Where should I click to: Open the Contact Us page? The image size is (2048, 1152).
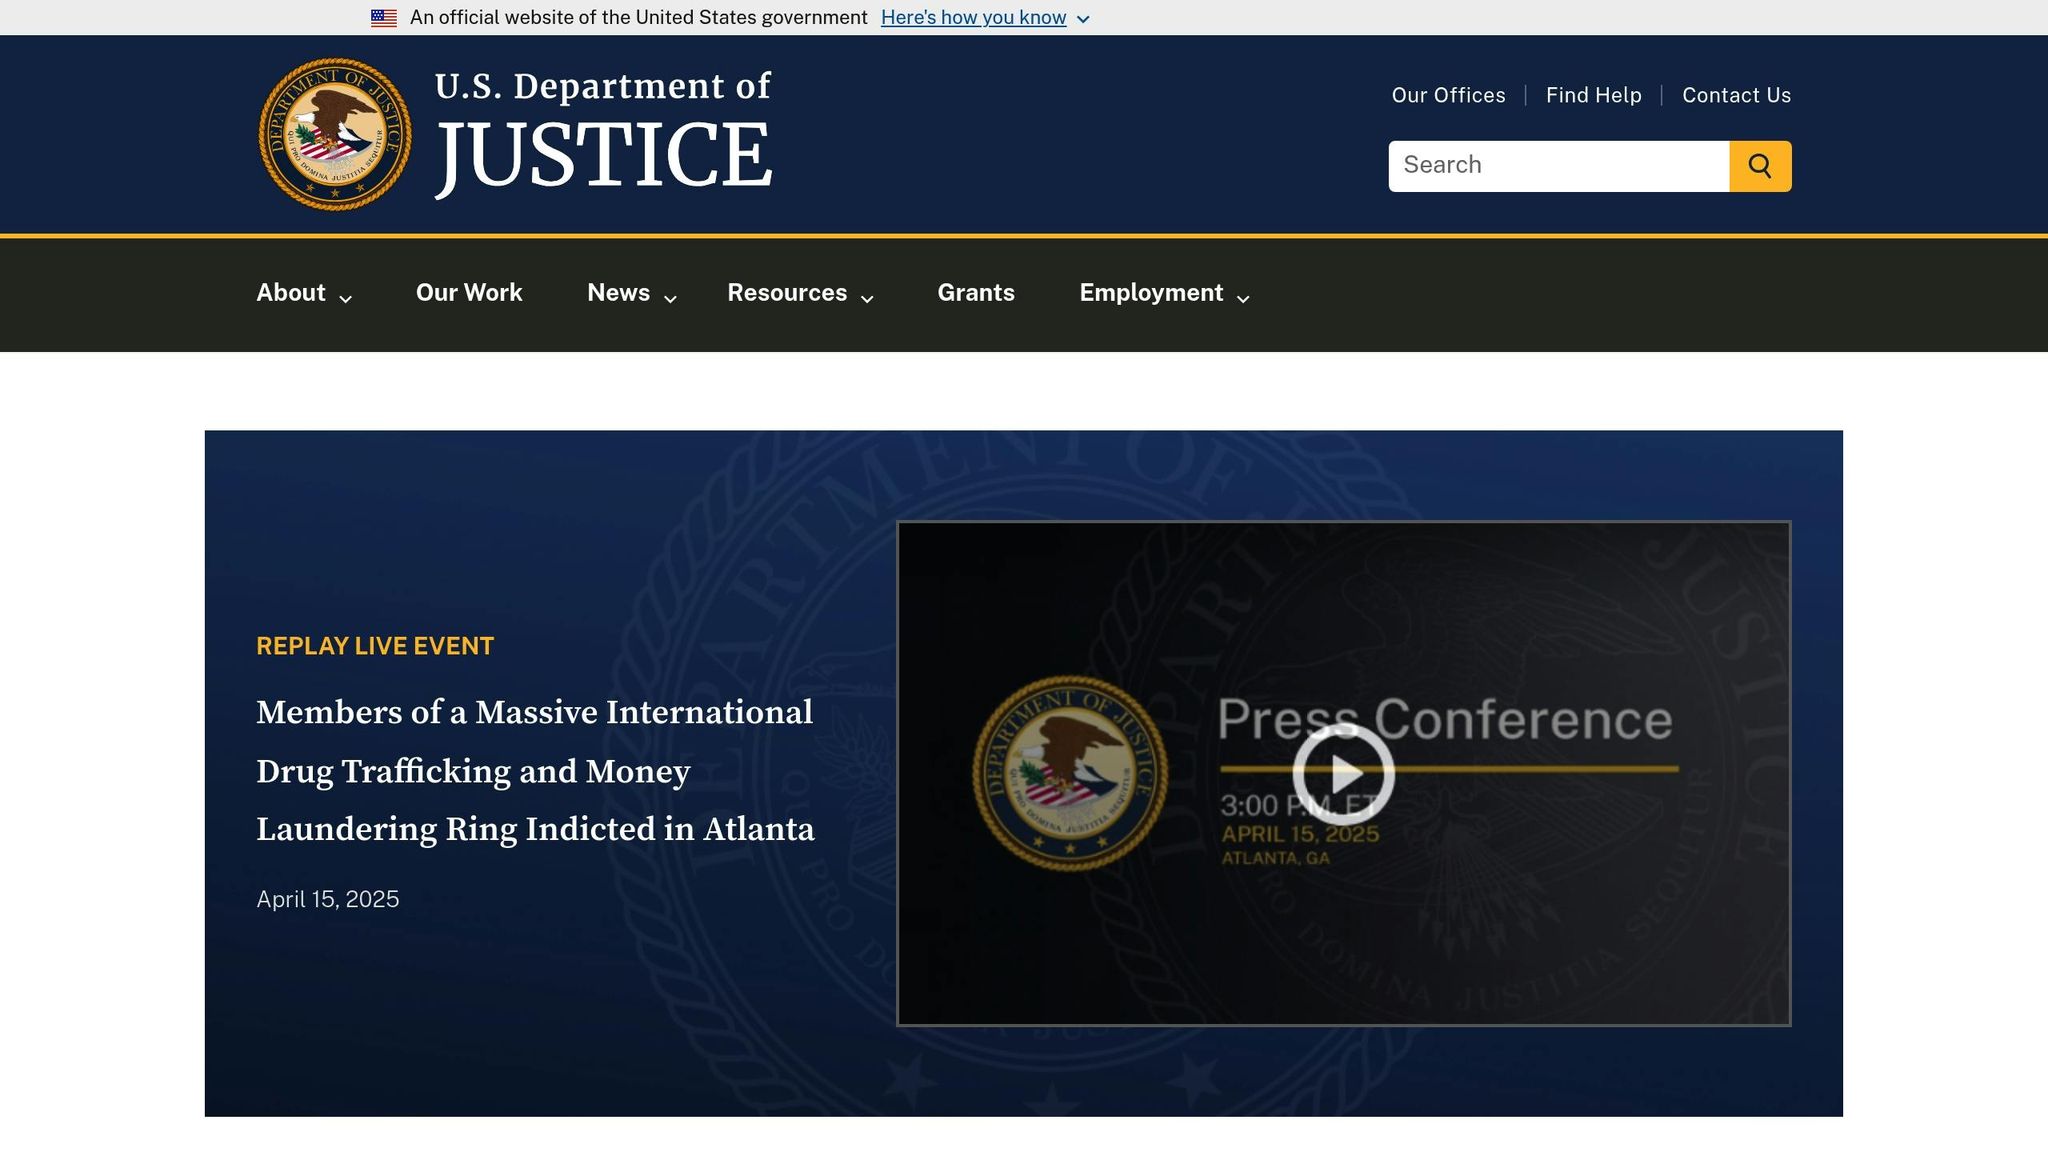1736,95
